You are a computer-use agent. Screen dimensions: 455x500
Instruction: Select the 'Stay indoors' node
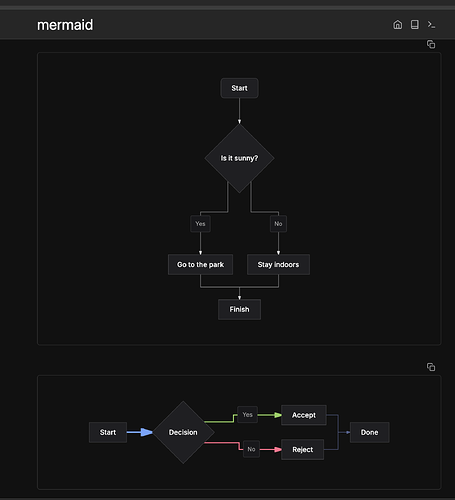click(x=278, y=265)
